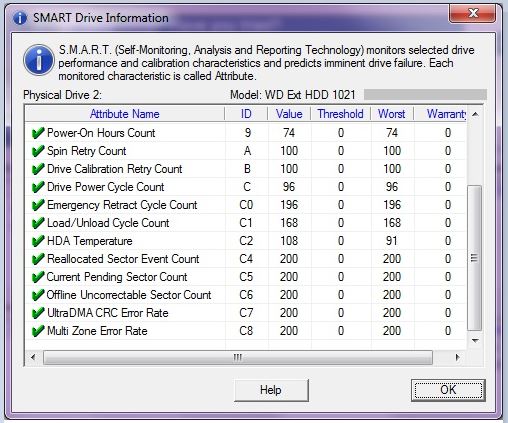Click the large blue information icon
The image size is (508, 423).
39,60
